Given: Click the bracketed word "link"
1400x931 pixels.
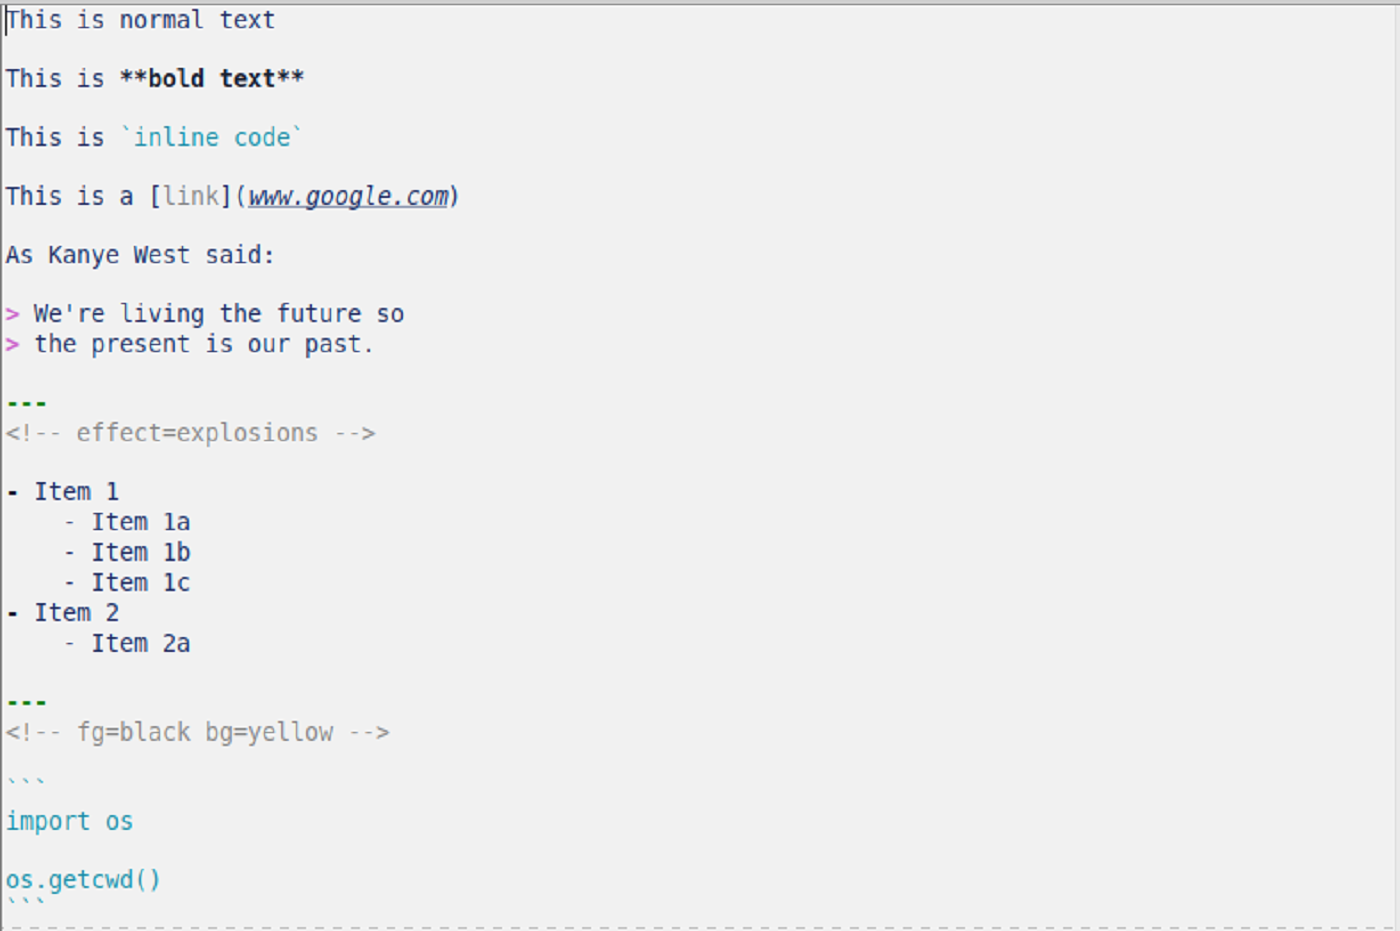Looking at the screenshot, I should (190, 196).
